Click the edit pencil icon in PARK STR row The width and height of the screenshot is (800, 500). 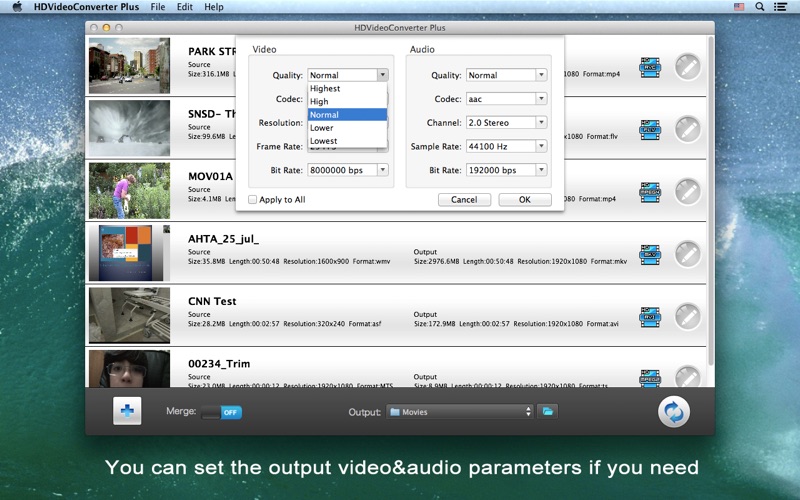pos(687,67)
